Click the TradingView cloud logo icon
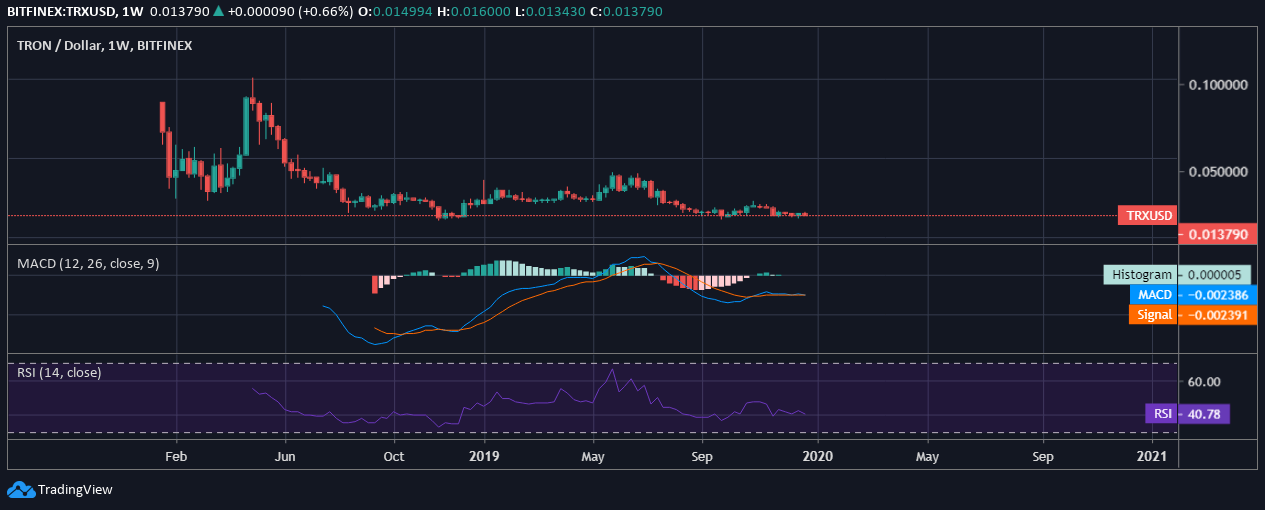 pos(20,489)
